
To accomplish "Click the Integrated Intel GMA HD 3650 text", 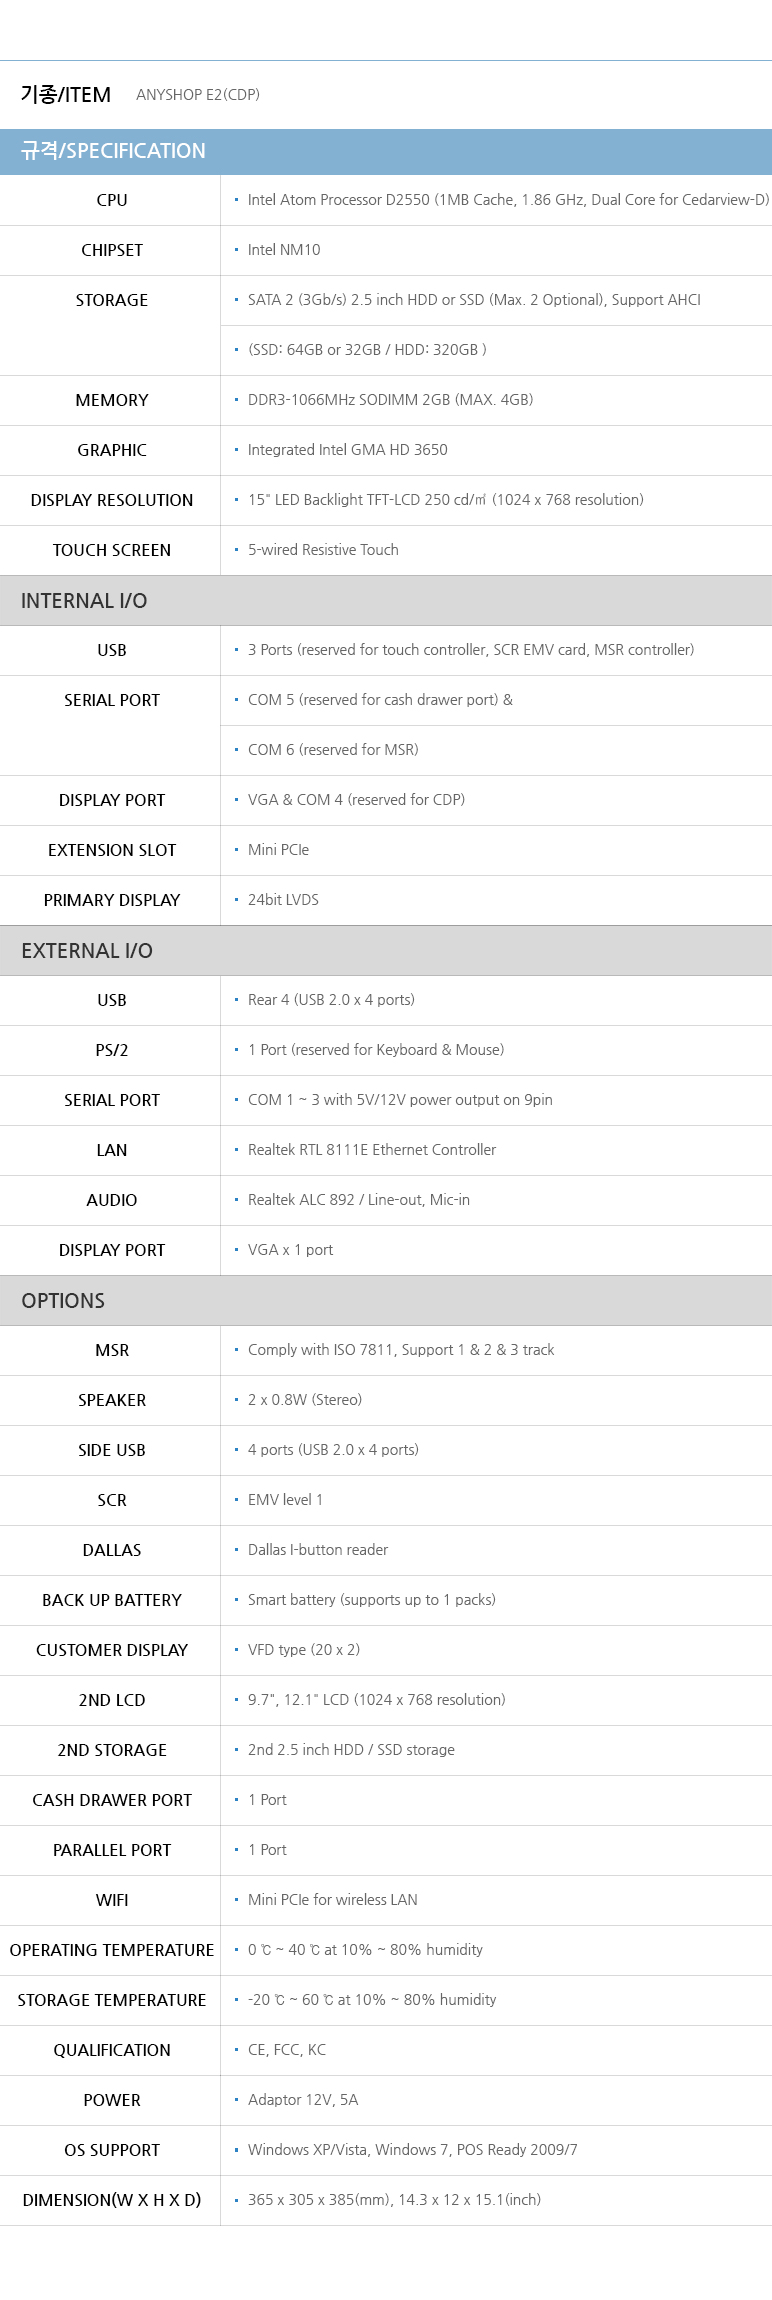I will 347,450.
